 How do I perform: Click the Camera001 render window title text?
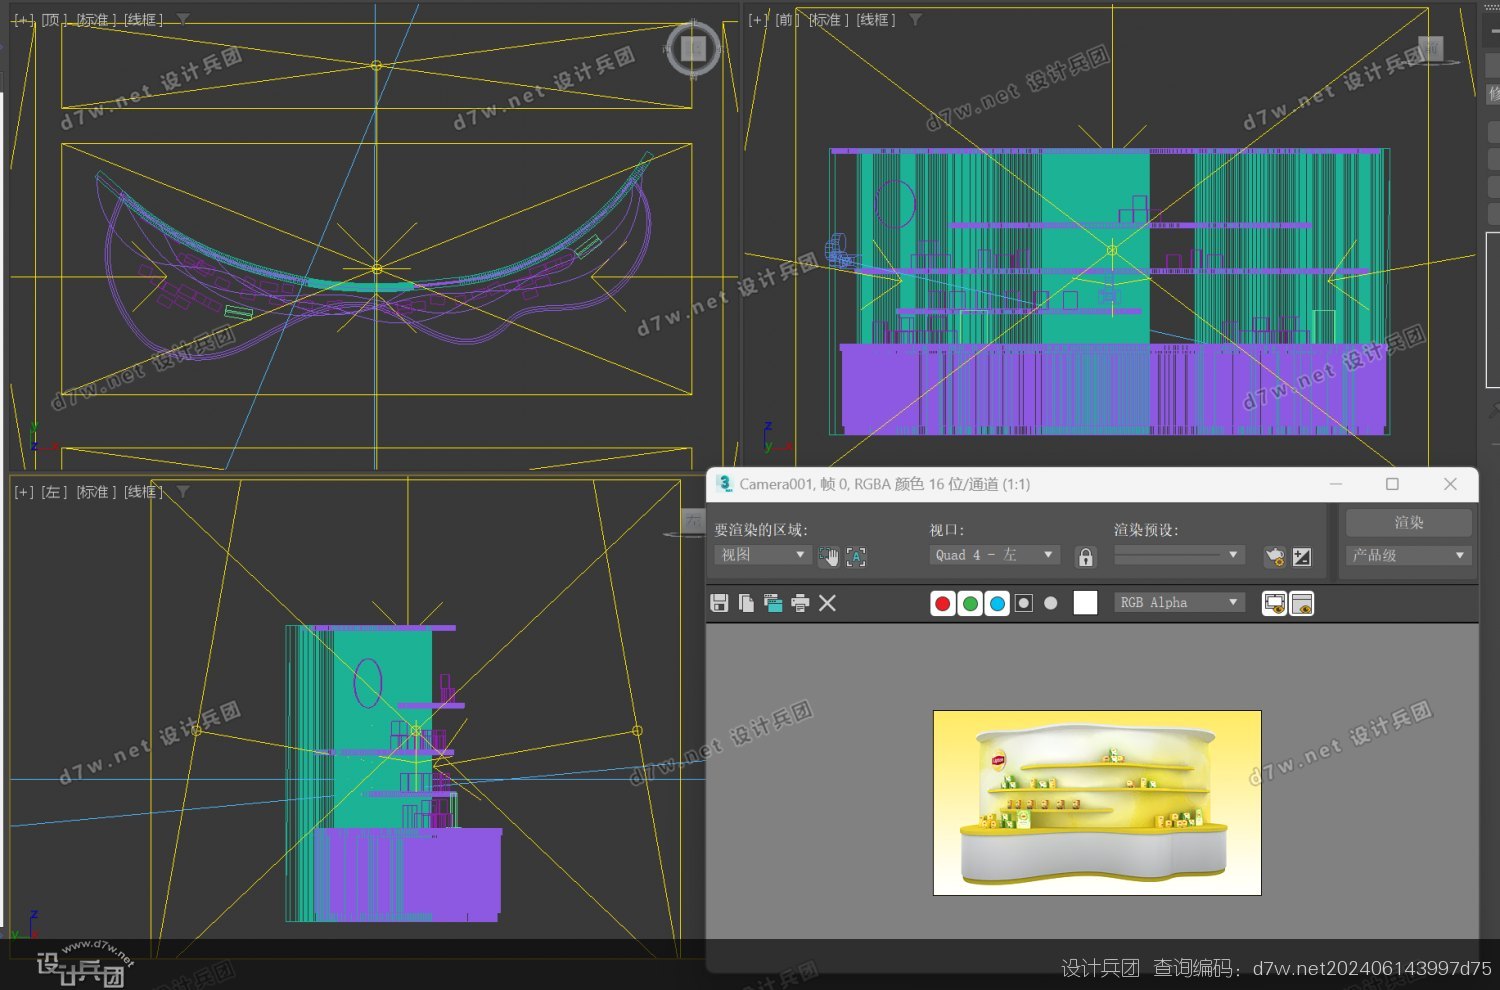(x=885, y=484)
